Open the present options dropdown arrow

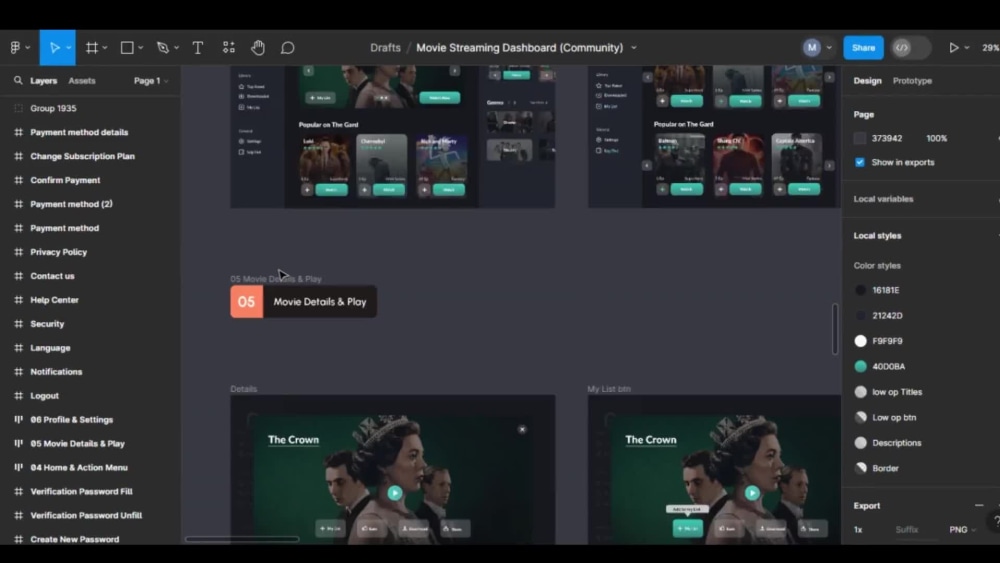(x=967, y=47)
